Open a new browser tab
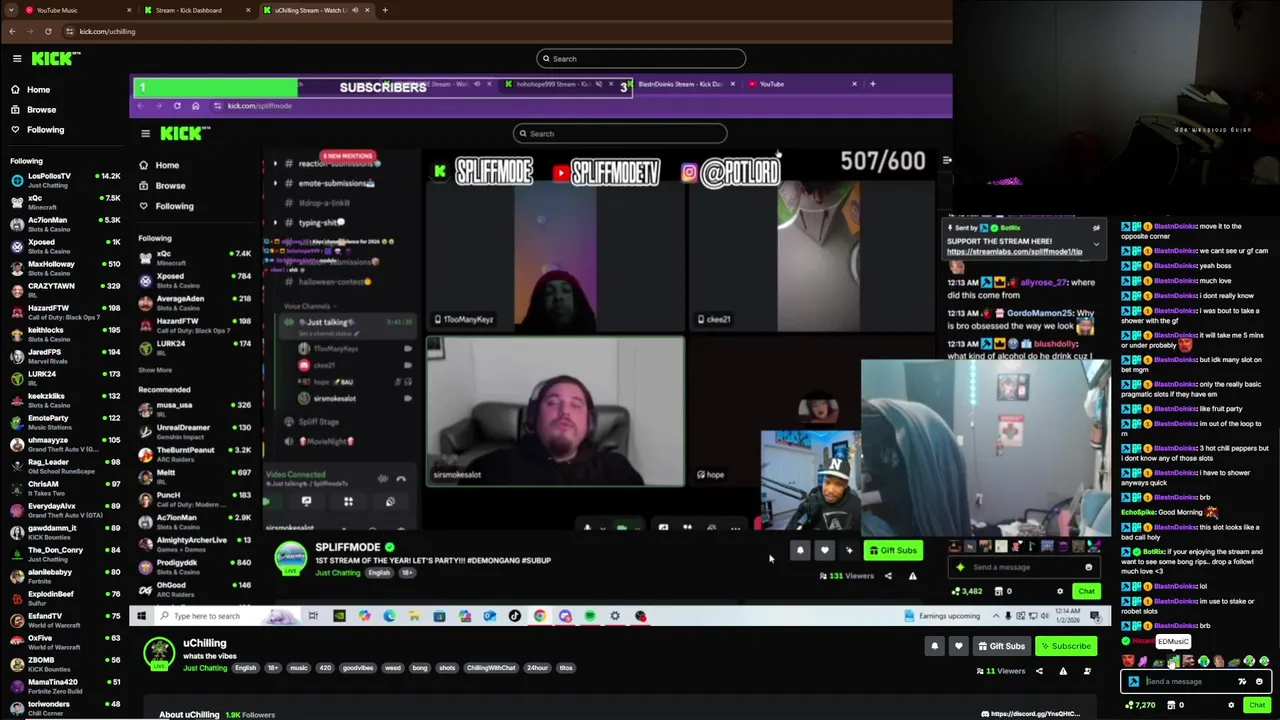 pyautogui.click(x=385, y=10)
